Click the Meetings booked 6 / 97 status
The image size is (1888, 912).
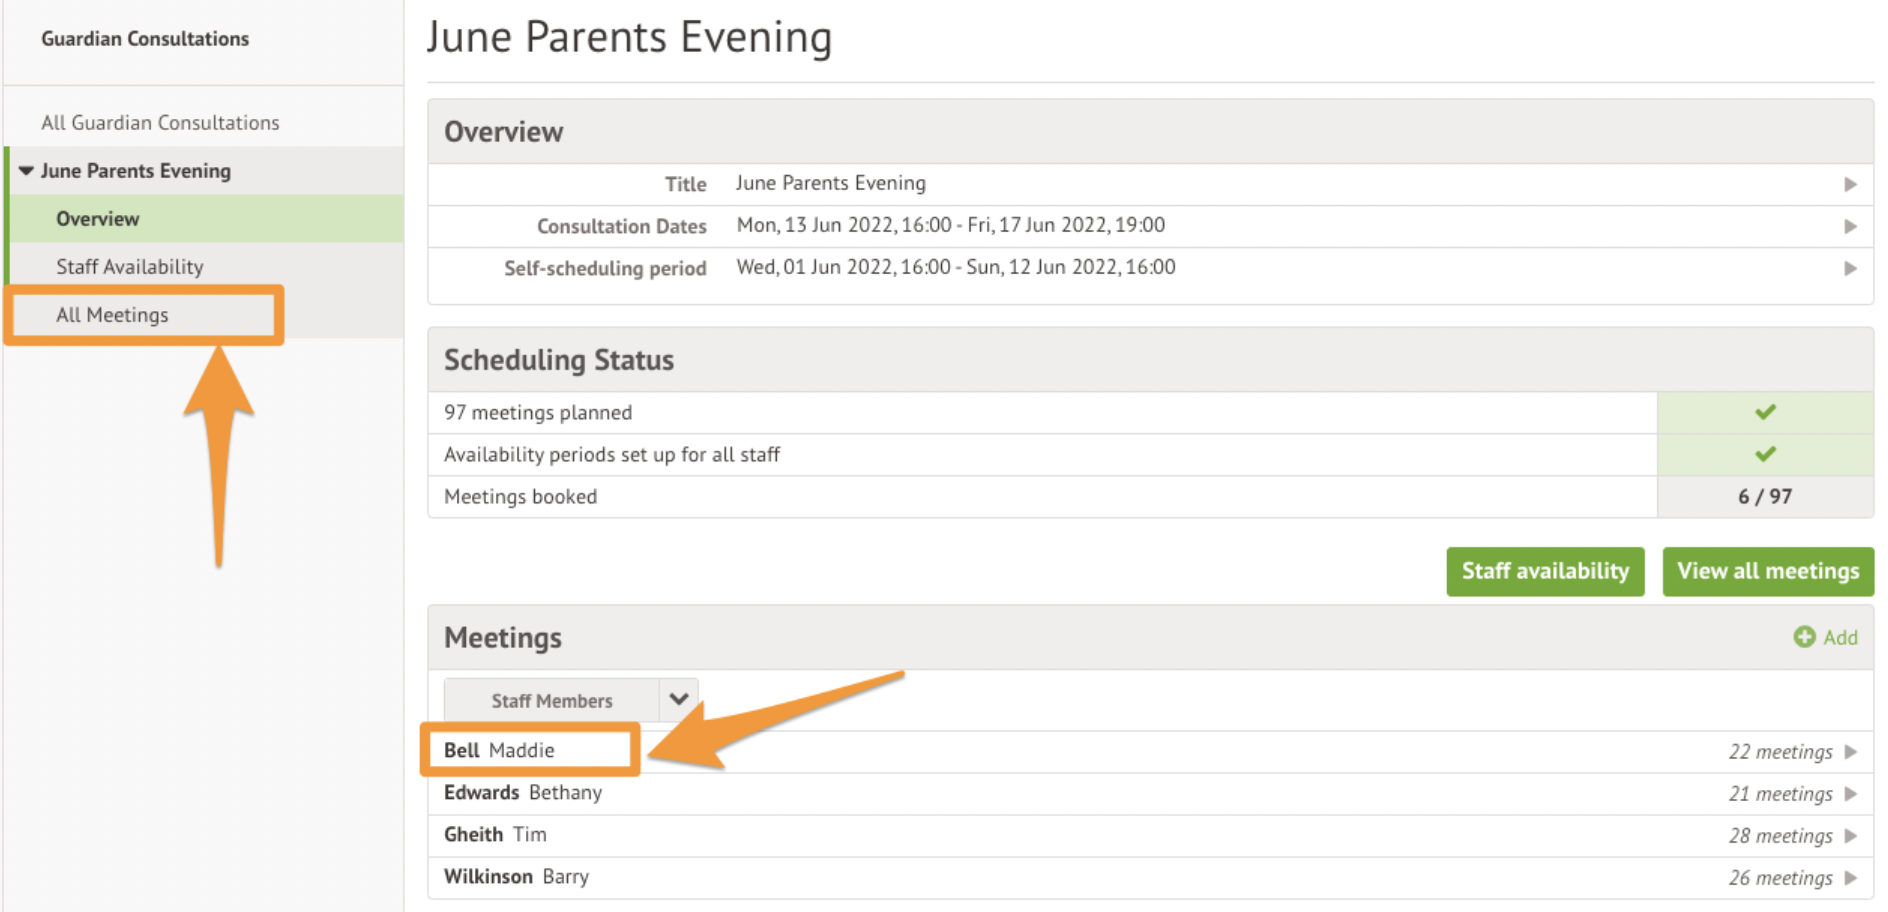(x=1765, y=497)
